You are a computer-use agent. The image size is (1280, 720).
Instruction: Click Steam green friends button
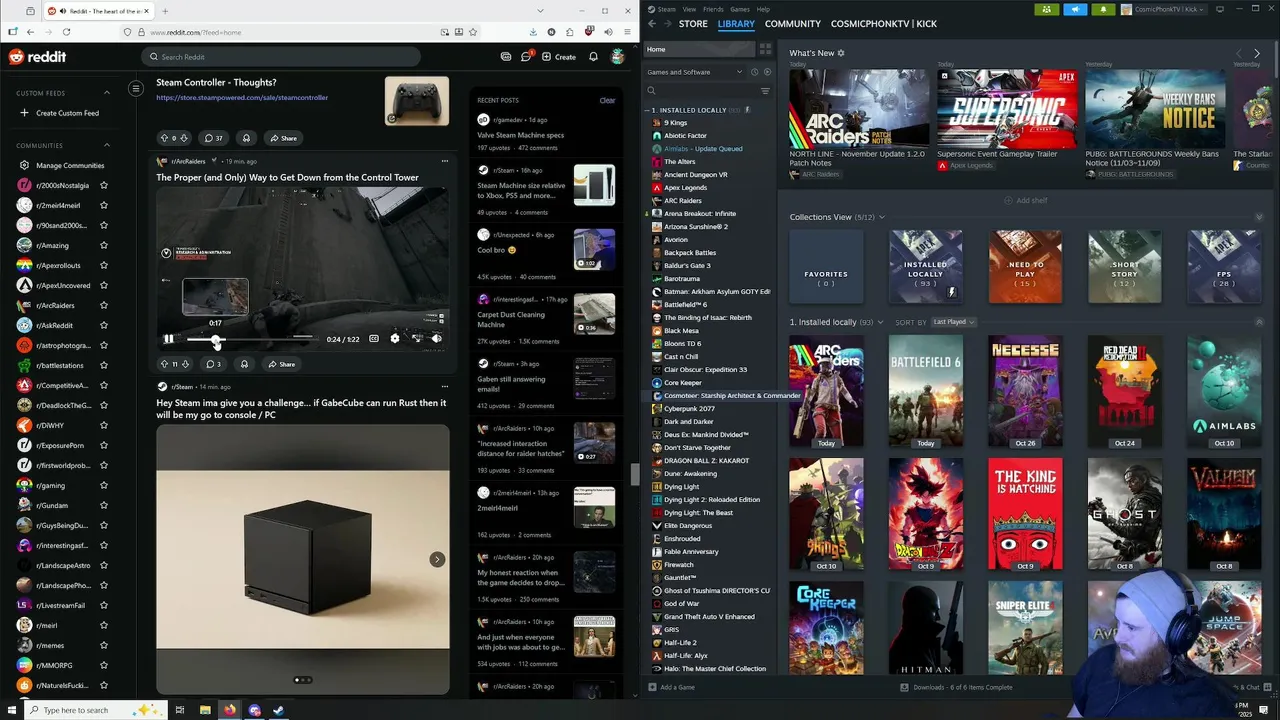tap(1047, 9)
